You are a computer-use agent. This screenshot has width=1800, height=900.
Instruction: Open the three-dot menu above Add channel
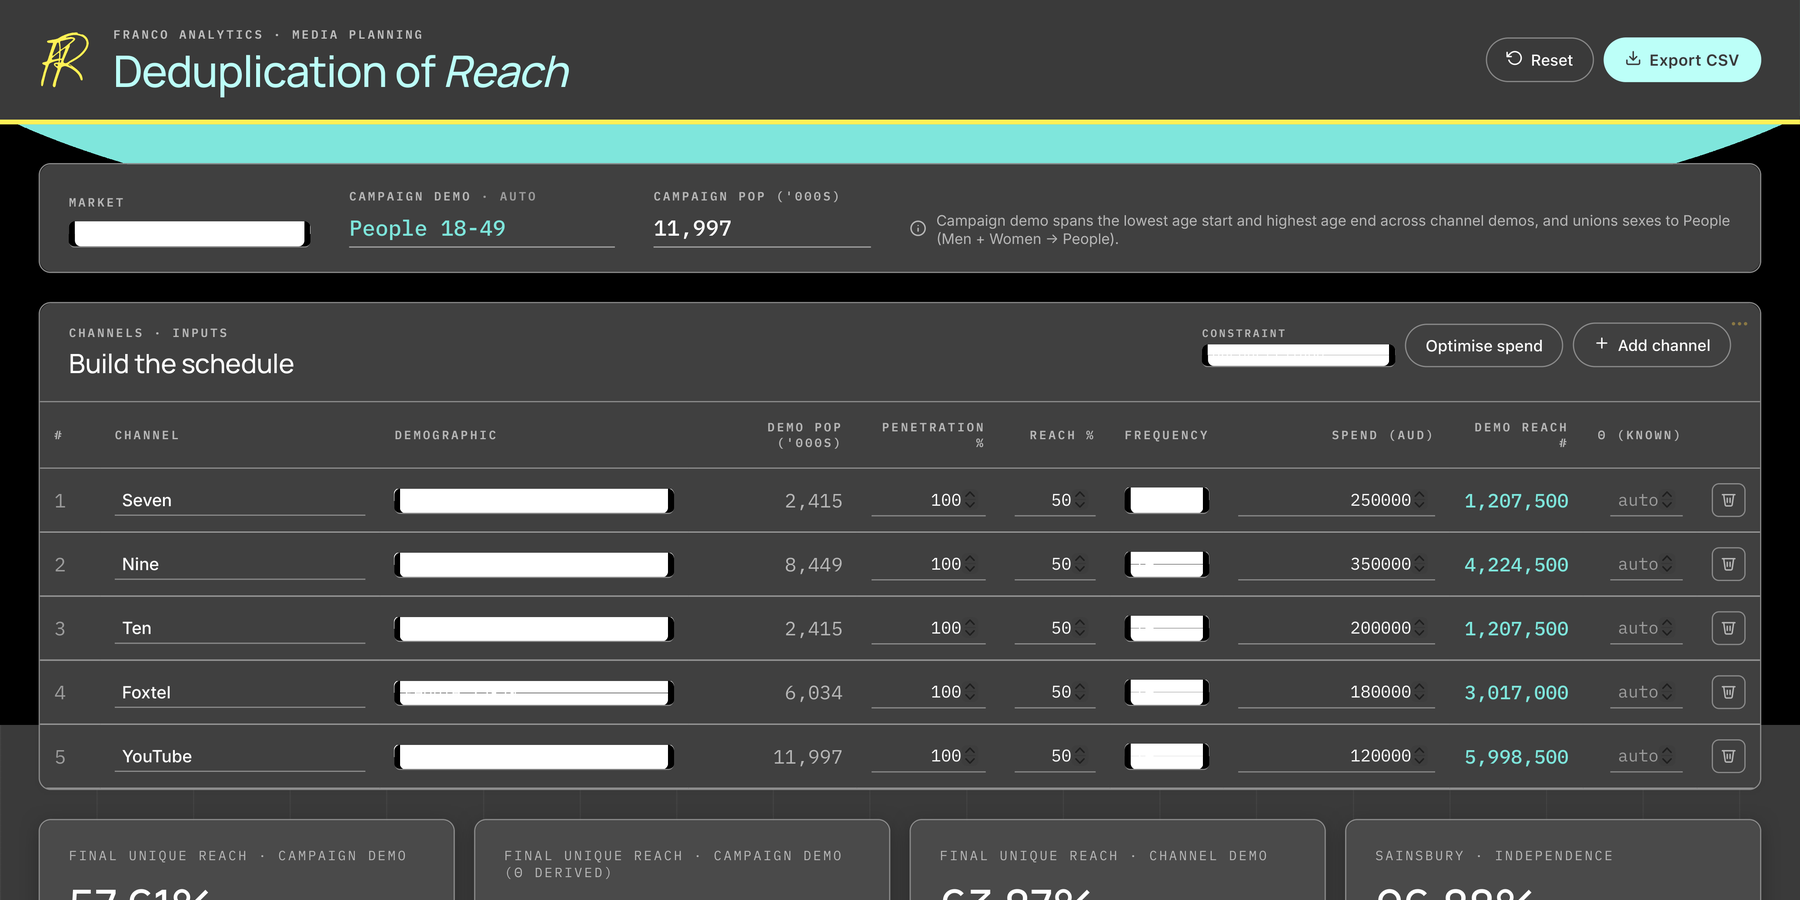(x=1739, y=323)
